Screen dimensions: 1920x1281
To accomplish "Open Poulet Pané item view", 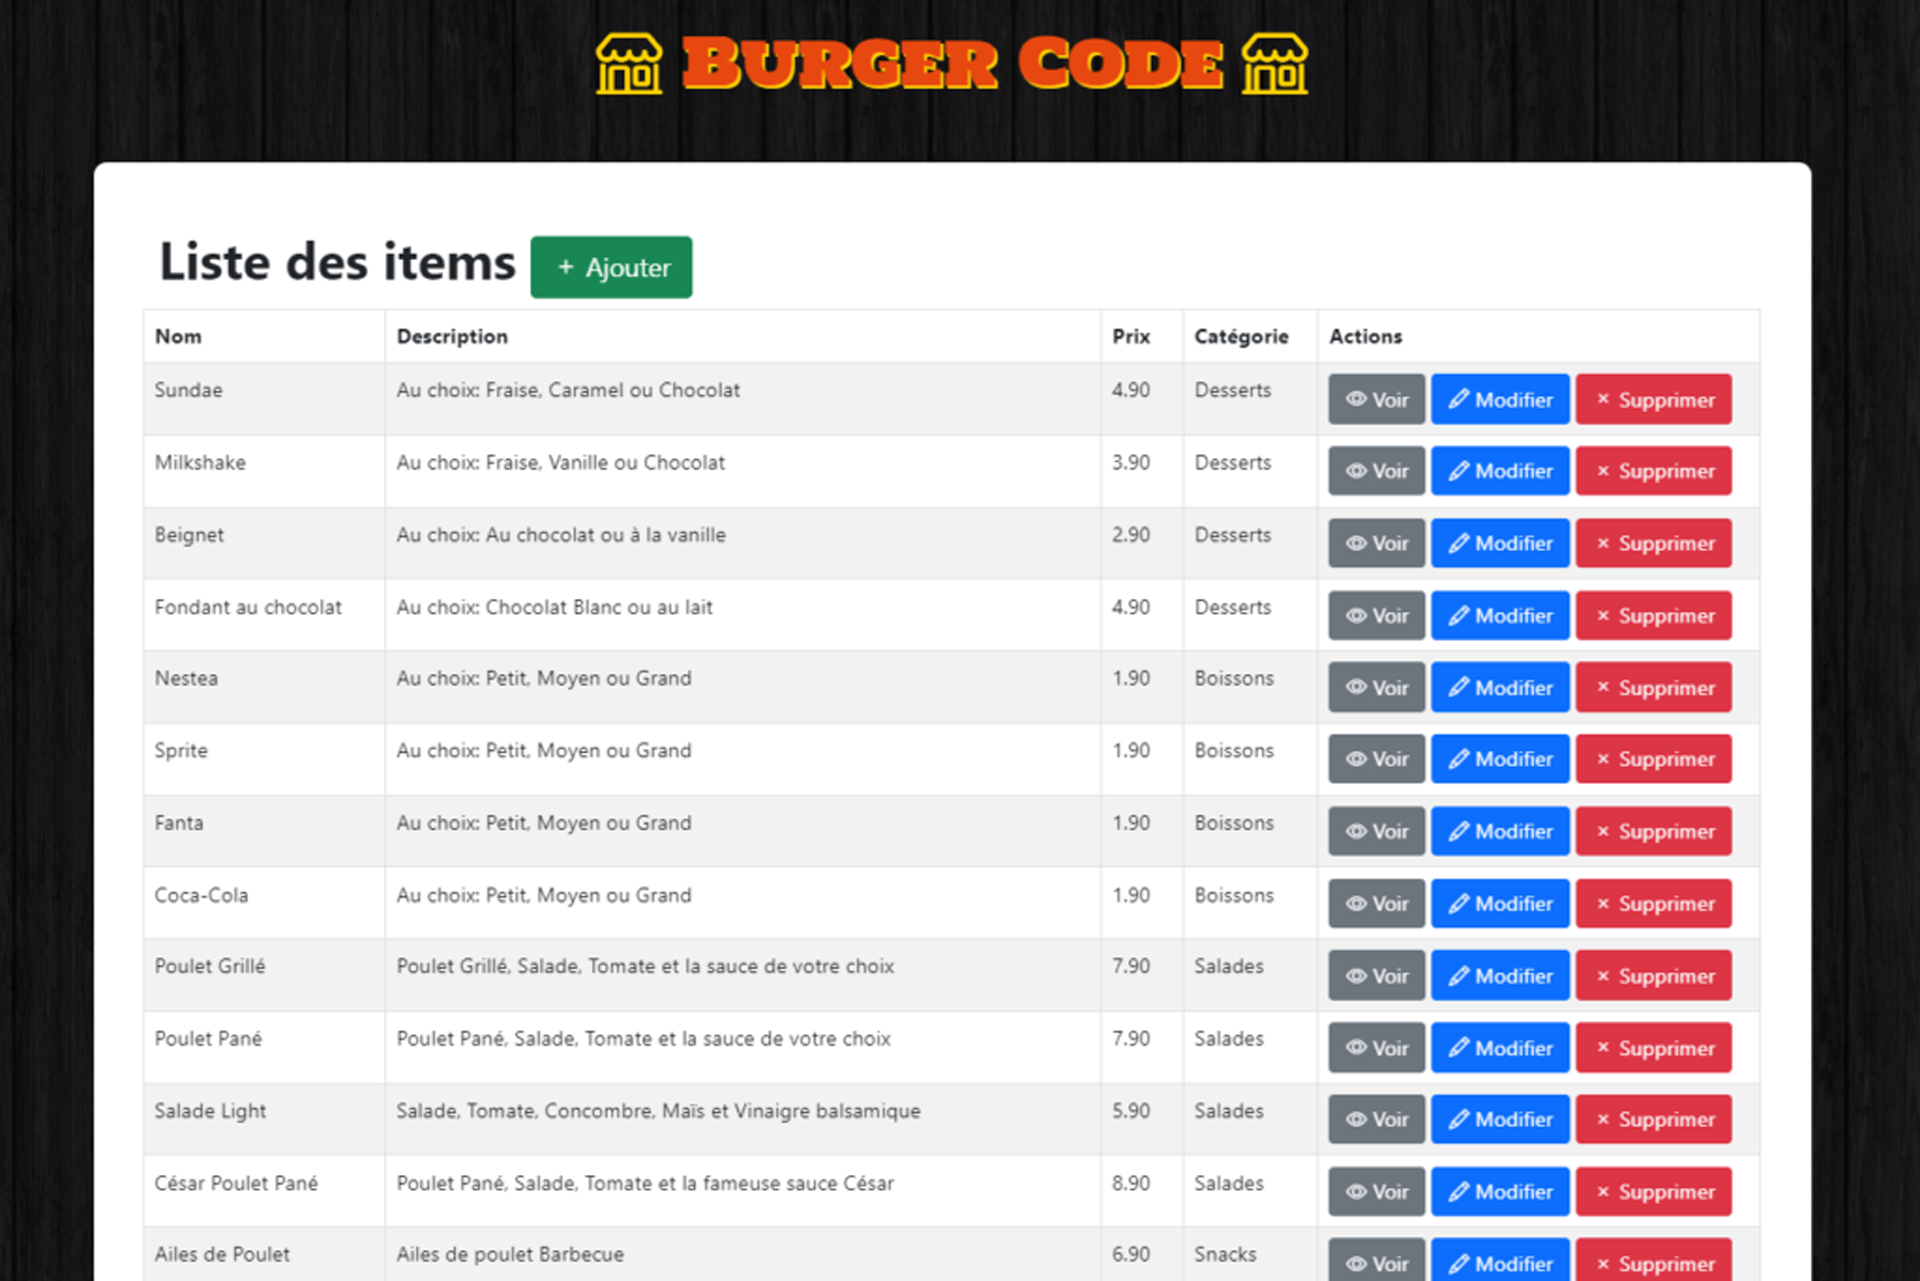I will point(1376,1048).
